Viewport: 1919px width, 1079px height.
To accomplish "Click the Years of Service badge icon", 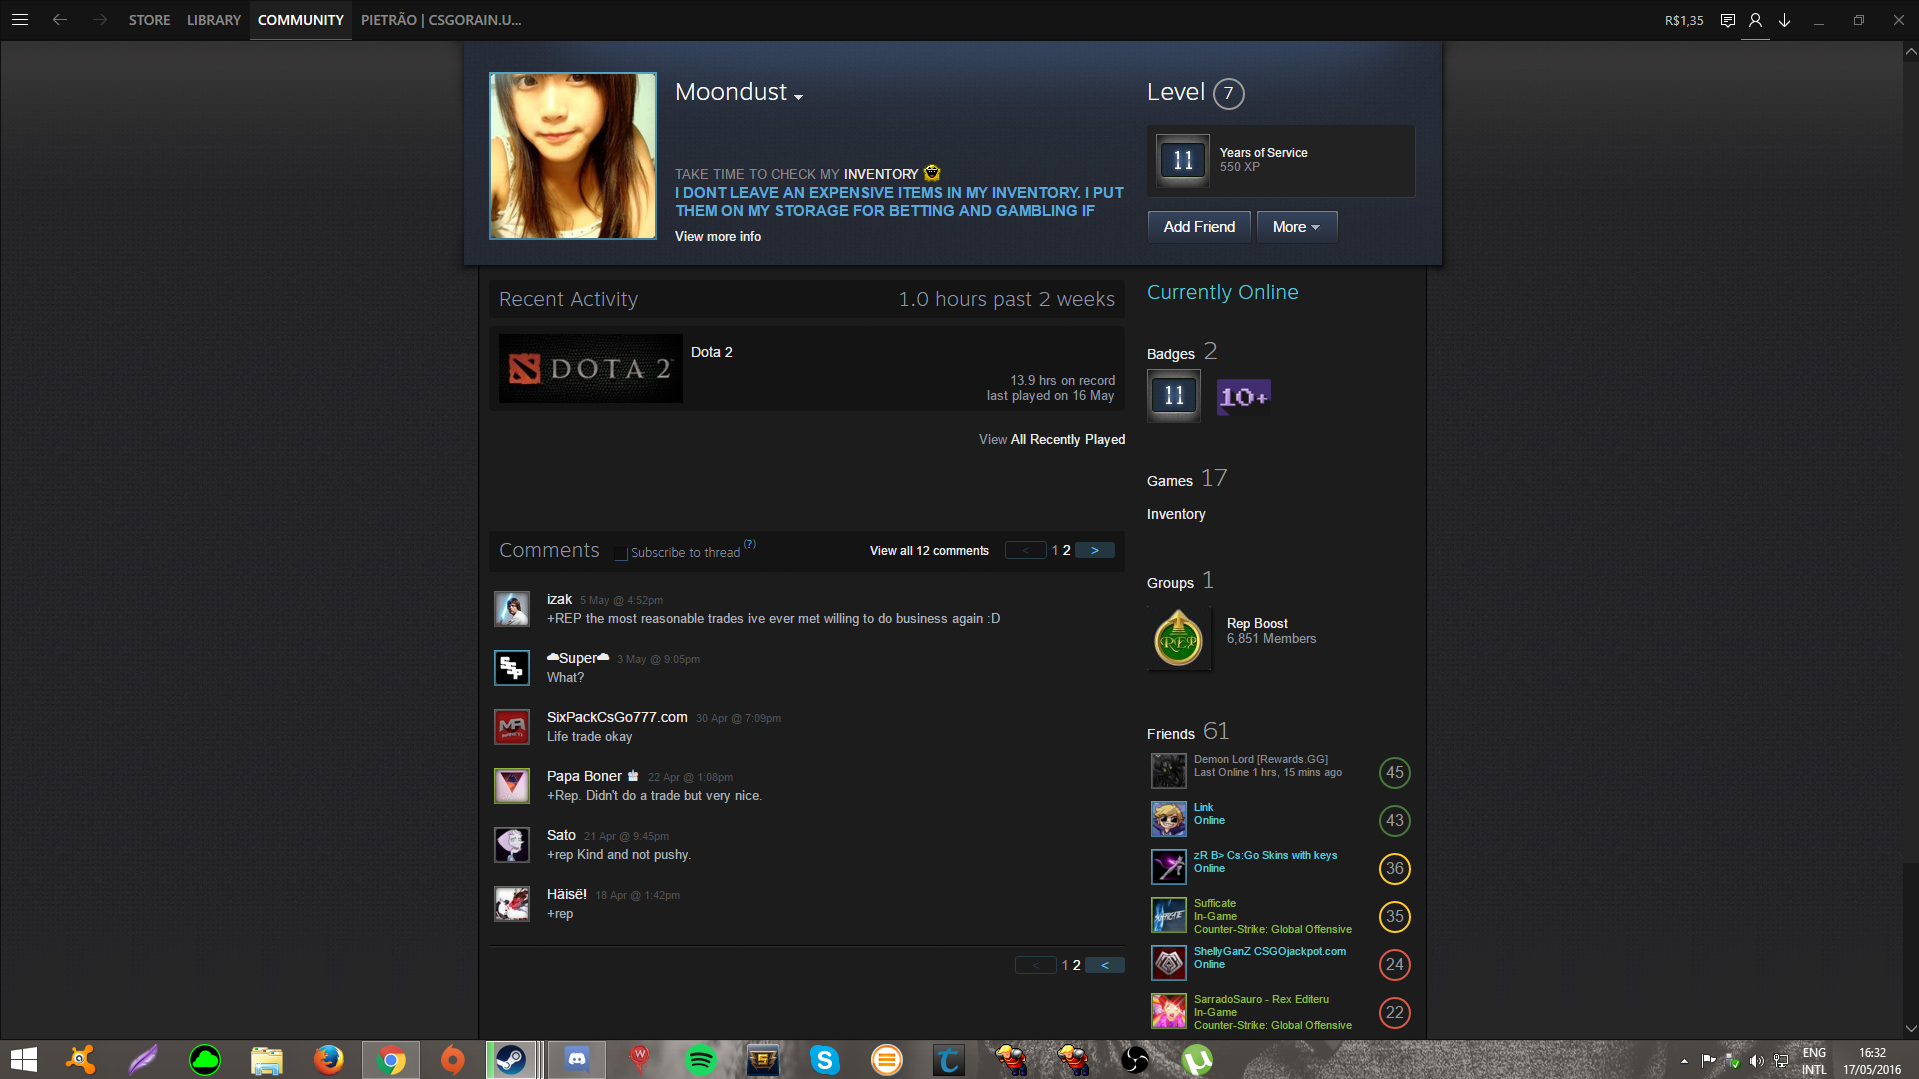I will tap(1183, 160).
